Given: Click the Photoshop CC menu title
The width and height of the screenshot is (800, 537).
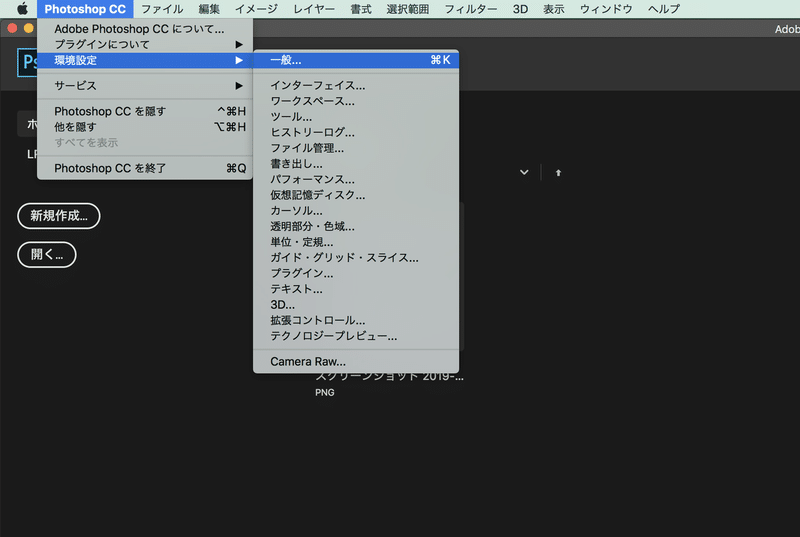Looking at the screenshot, I should pos(85,9).
